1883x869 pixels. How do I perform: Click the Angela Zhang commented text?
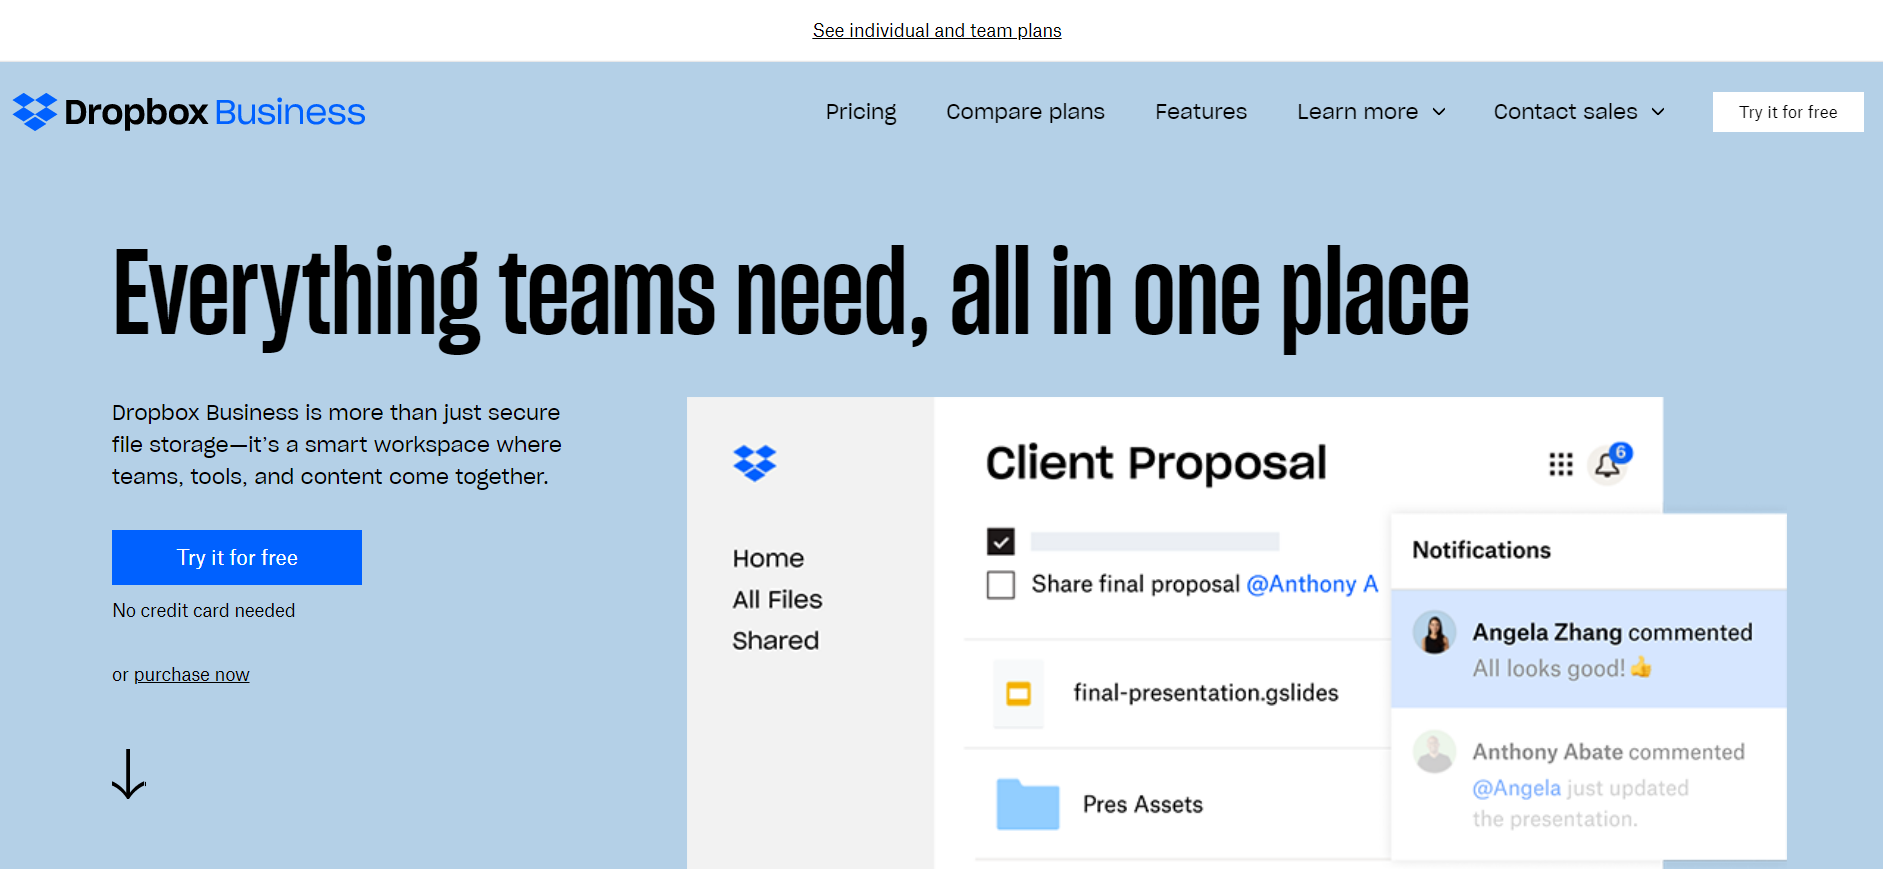(1612, 632)
